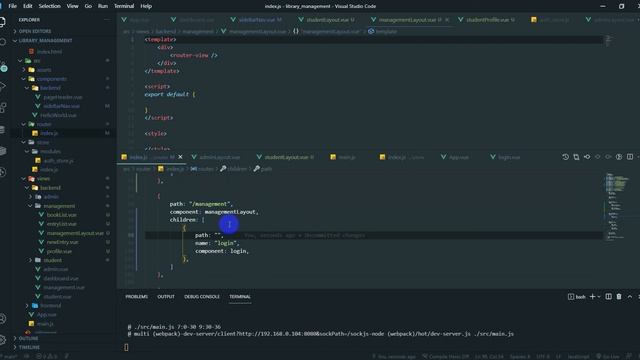Open bookList.vue in the explorer
The height and width of the screenshot is (360, 640).
61,215
